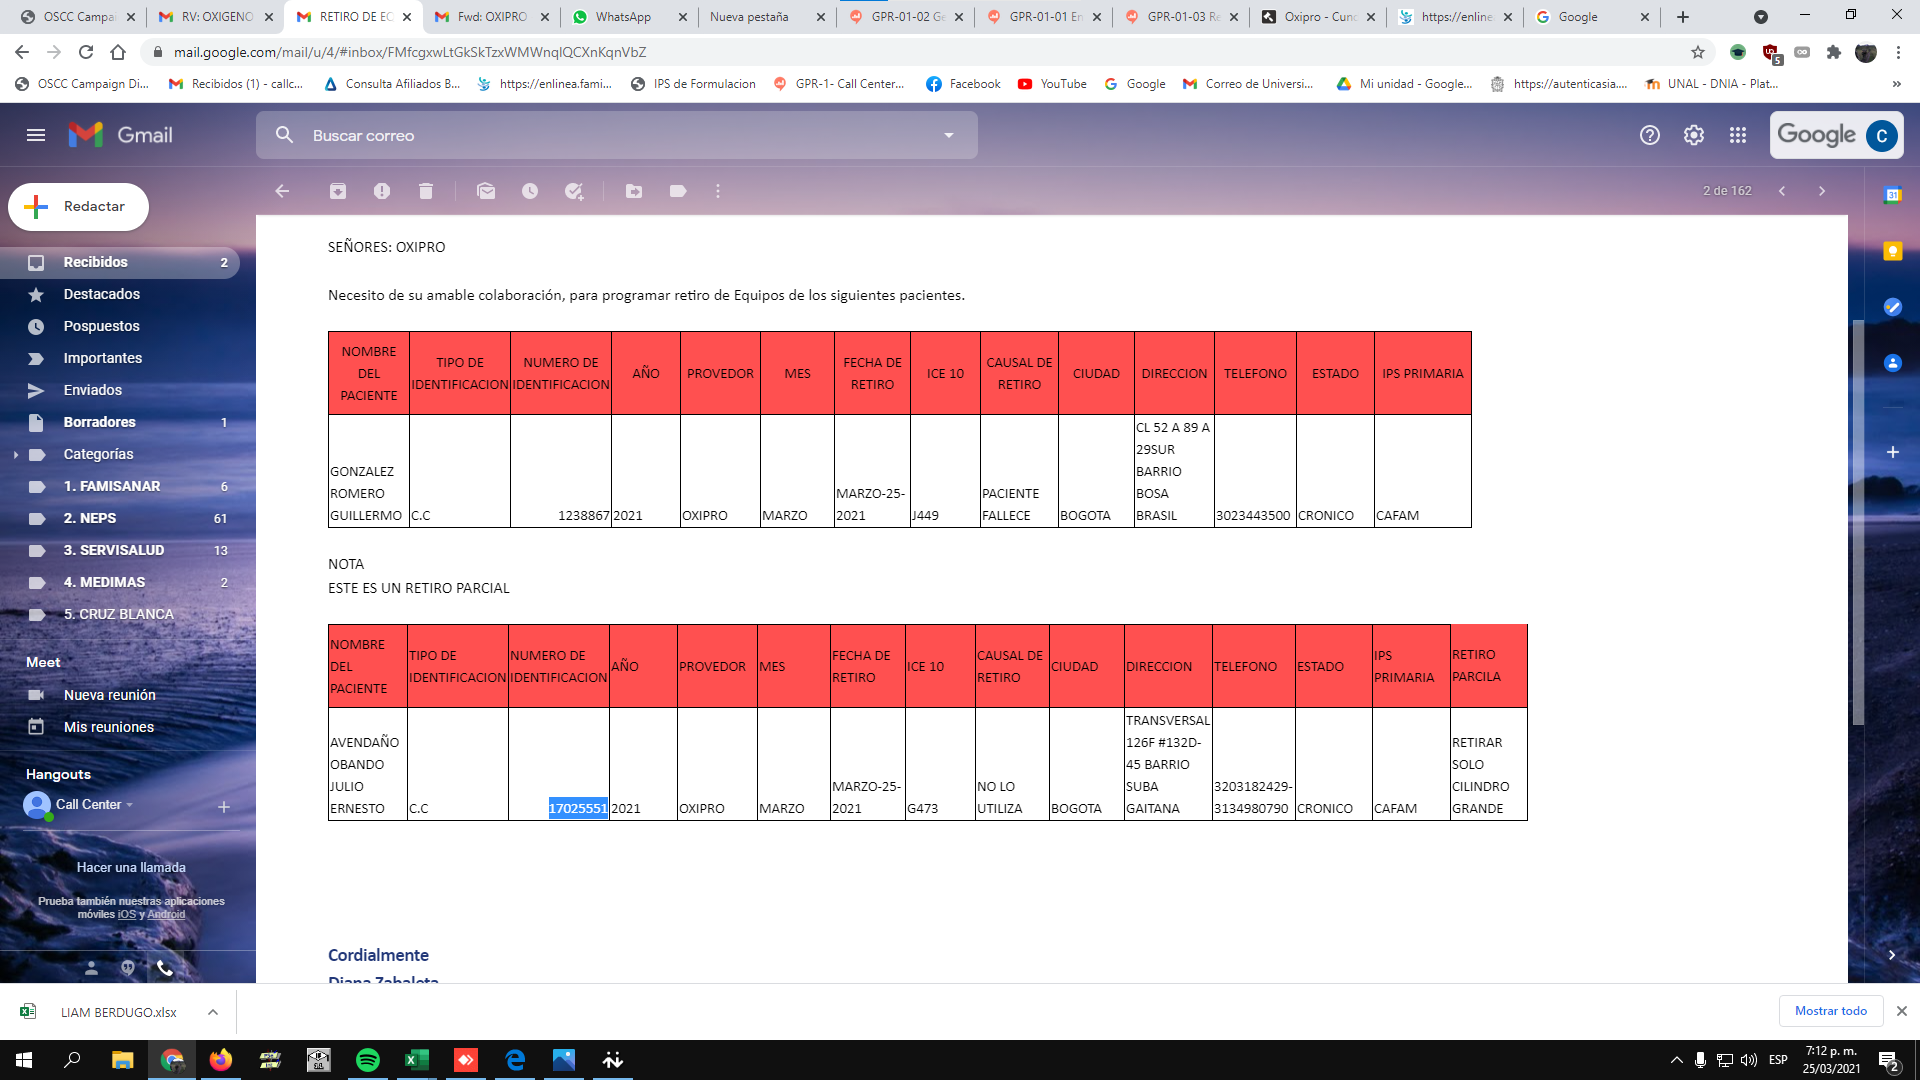Add email to Tasks
The width and height of the screenshot is (1920, 1080).
(x=574, y=191)
